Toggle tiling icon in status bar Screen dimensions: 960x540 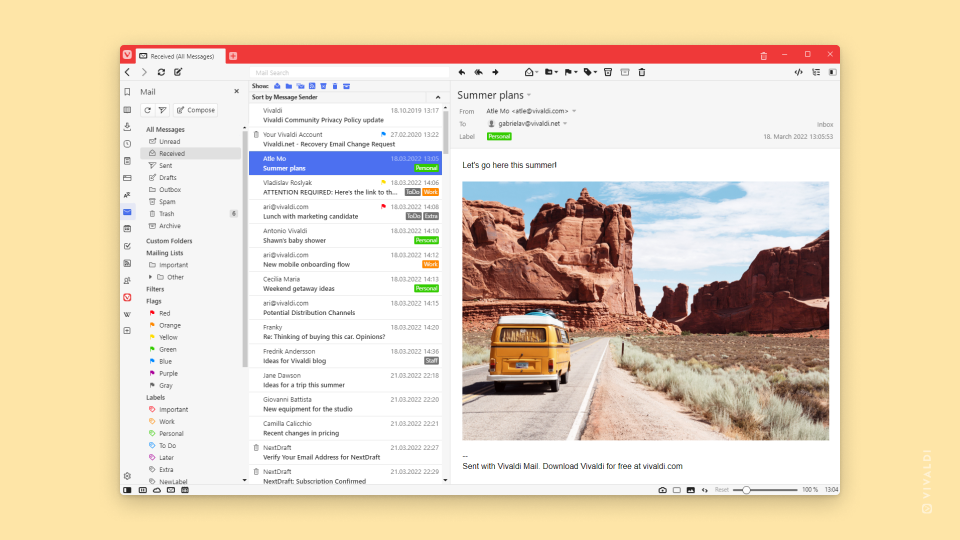click(677, 490)
